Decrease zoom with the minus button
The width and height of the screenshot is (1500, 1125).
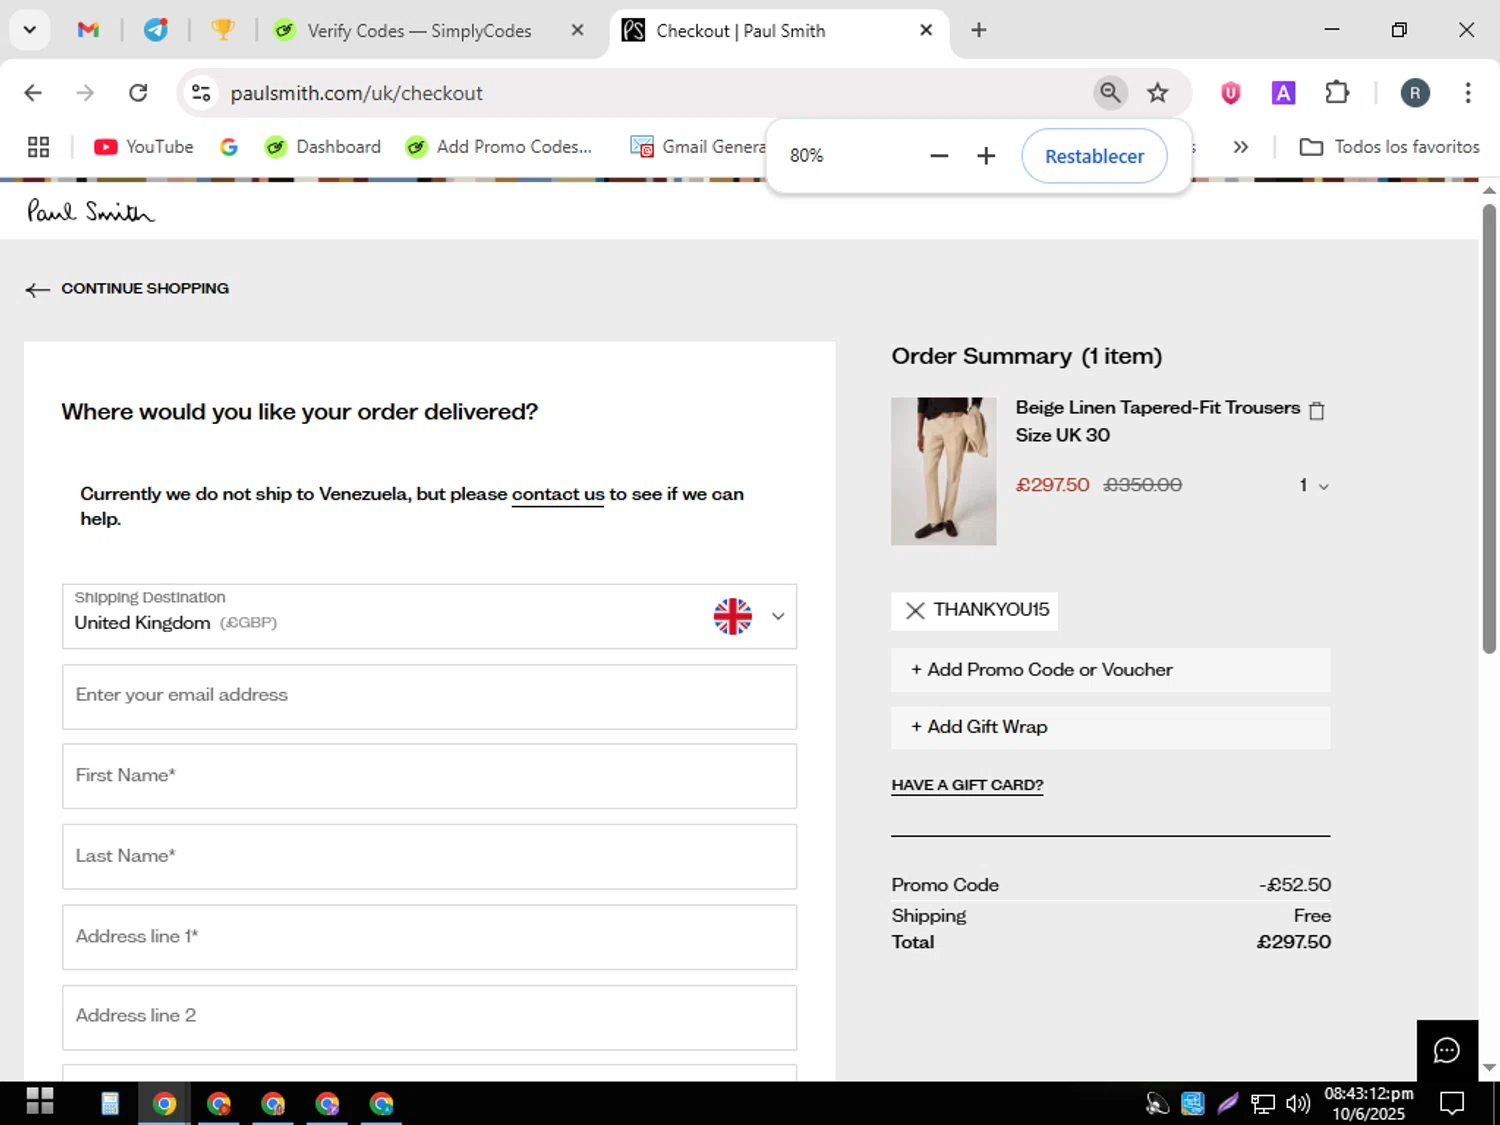click(x=938, y=156)
